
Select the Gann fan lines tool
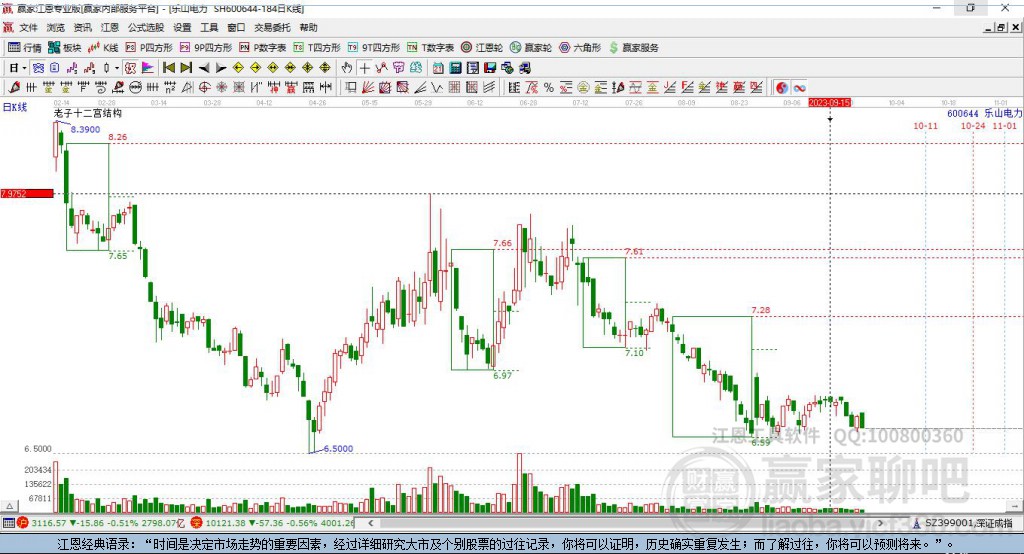[370, 88]
